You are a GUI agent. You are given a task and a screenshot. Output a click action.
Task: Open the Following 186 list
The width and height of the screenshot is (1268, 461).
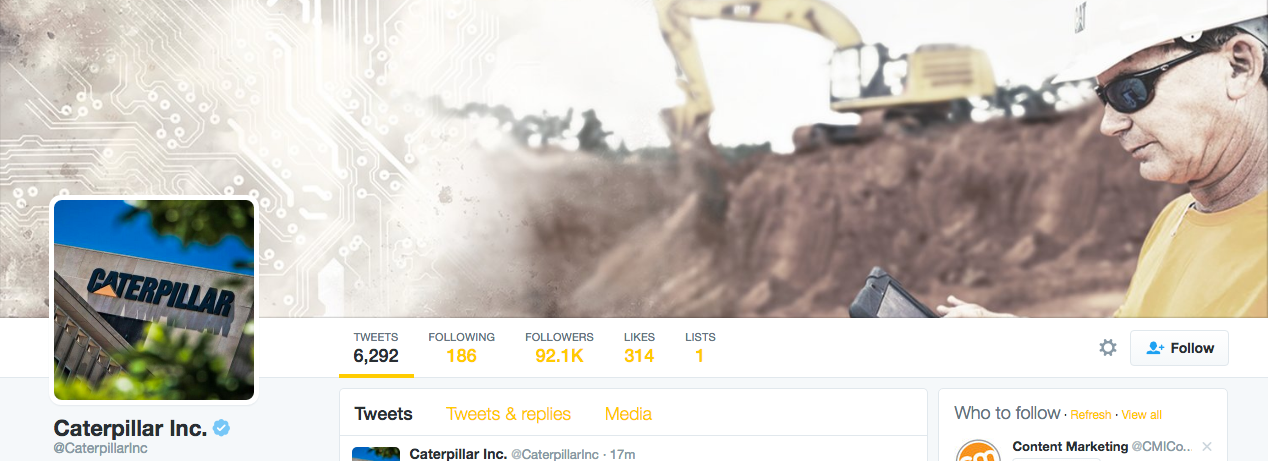tap(461, 347)
